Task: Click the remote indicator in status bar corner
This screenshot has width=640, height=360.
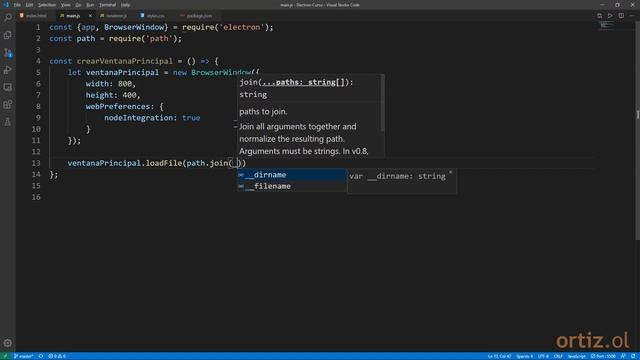Action: 5,356
